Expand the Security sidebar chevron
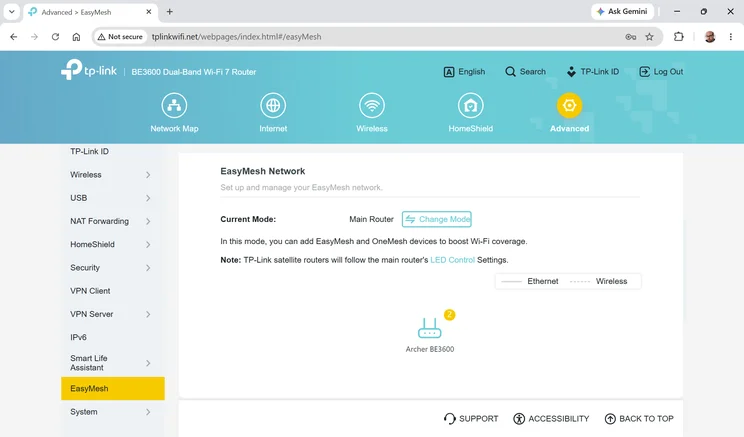Viewport: 744px width, 437px height. (148, 268)
